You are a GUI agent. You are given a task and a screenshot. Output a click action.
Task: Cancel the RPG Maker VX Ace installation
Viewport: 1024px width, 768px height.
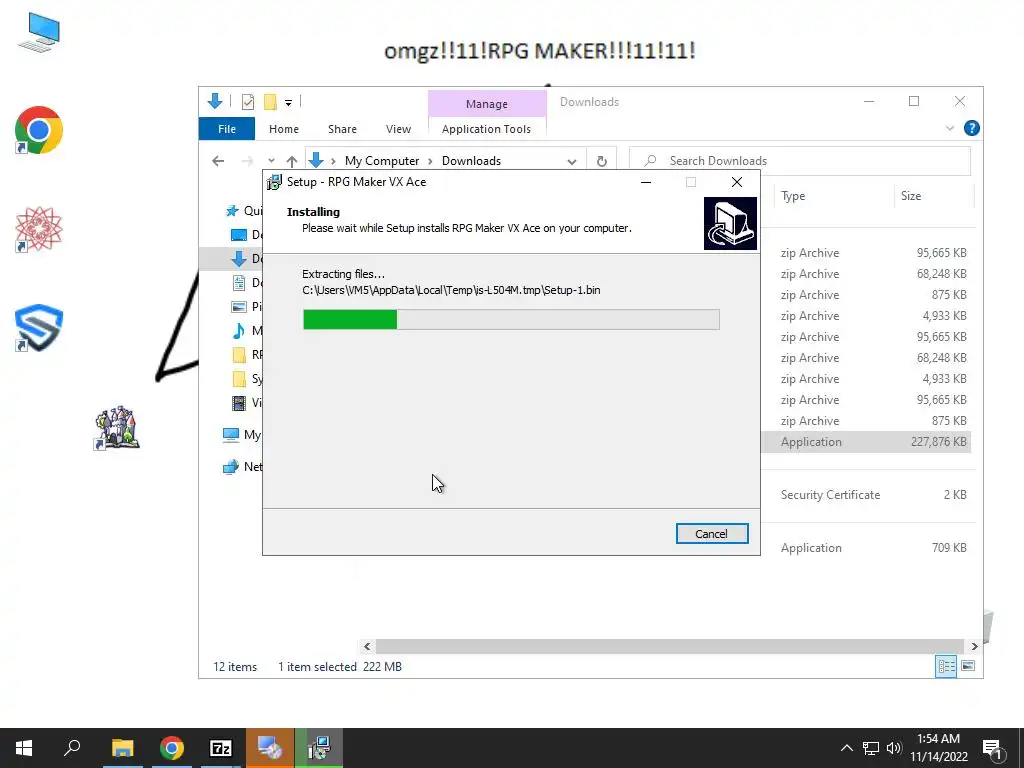tap(712, 534)
